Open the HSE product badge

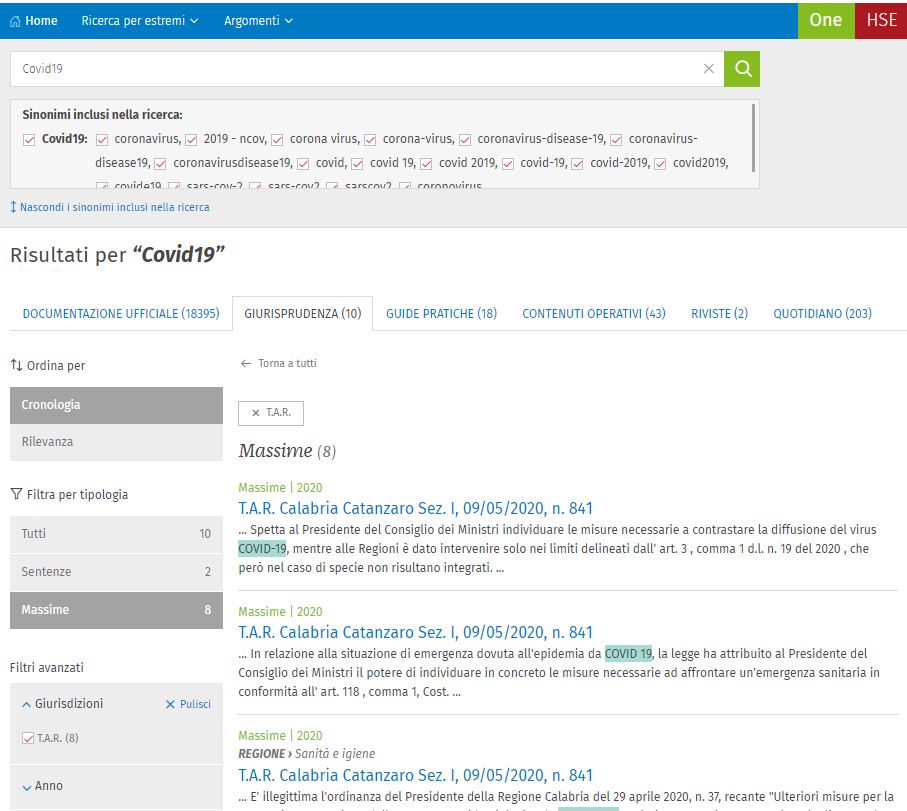click(881, 20)
